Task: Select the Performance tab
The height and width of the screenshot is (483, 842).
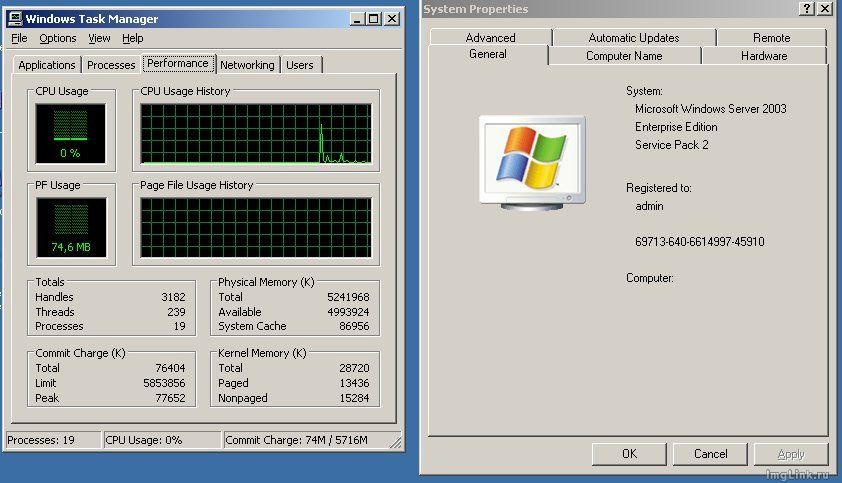Action: pos(178,63)
